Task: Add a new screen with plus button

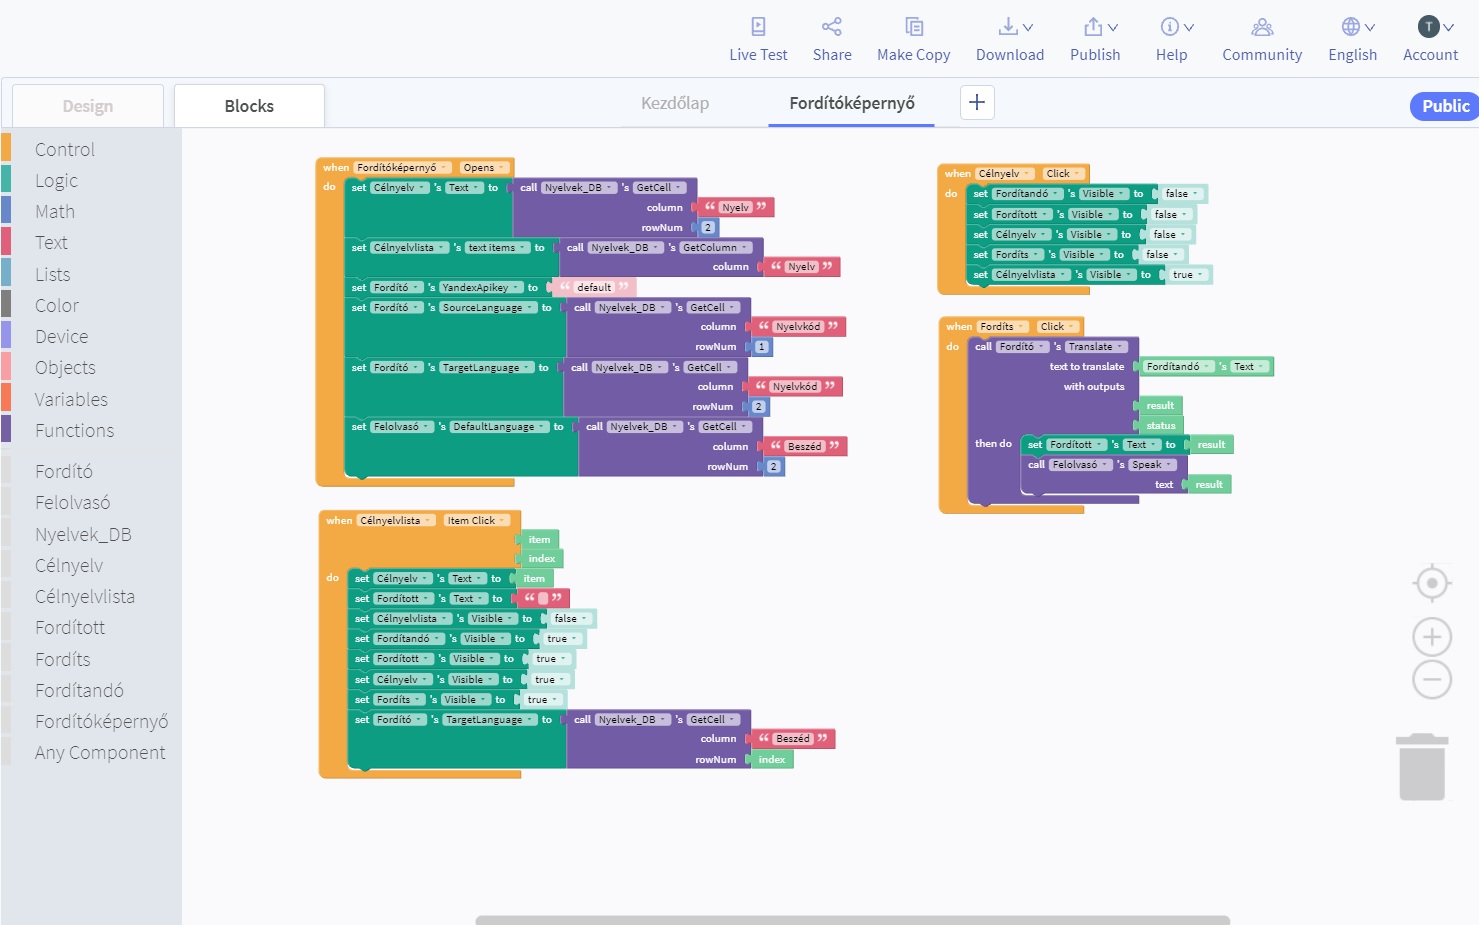Action: [977, 102]
